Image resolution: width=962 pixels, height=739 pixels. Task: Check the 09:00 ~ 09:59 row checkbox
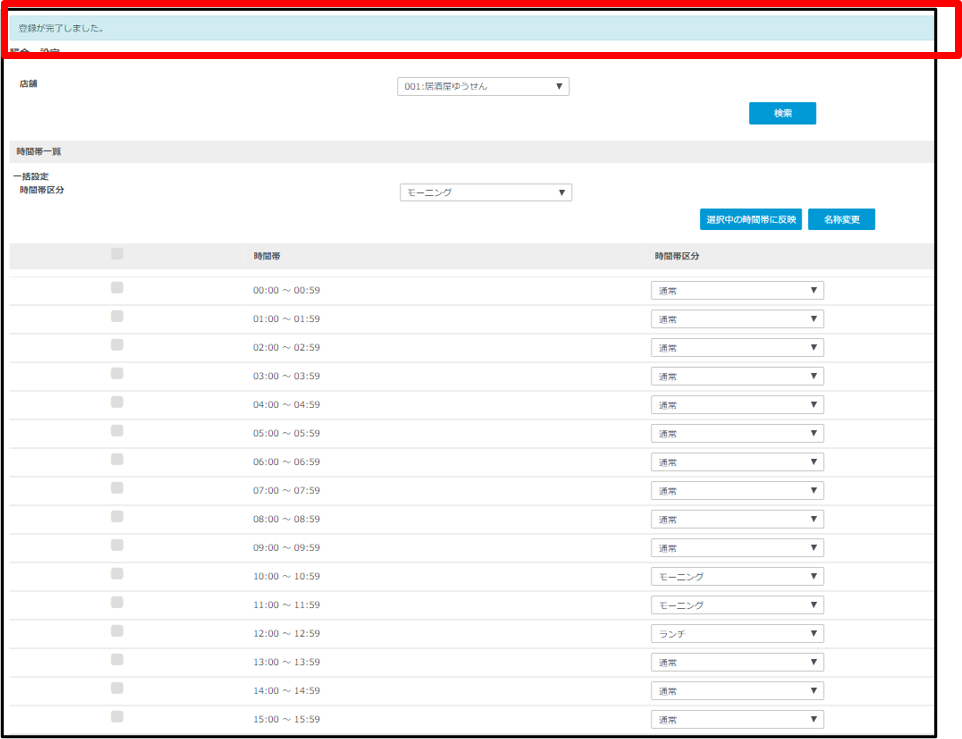pos(117,545)
